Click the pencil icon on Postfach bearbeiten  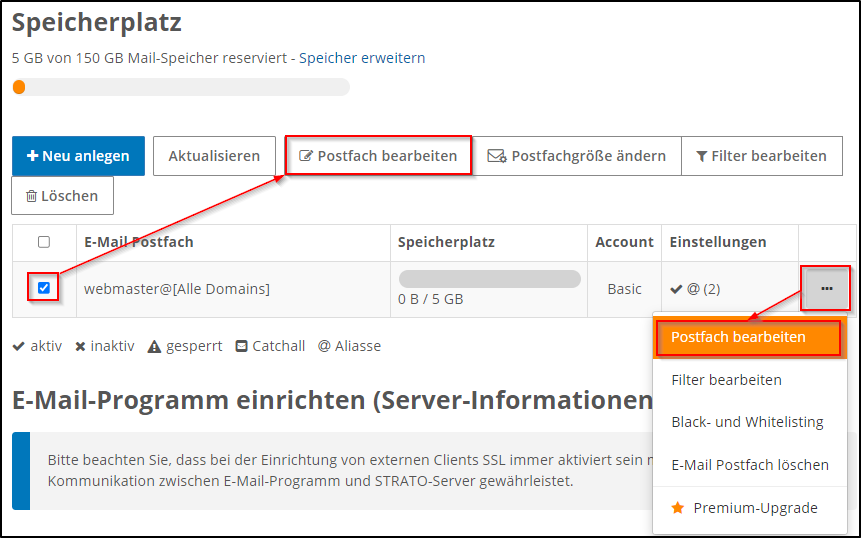point(306,156)
